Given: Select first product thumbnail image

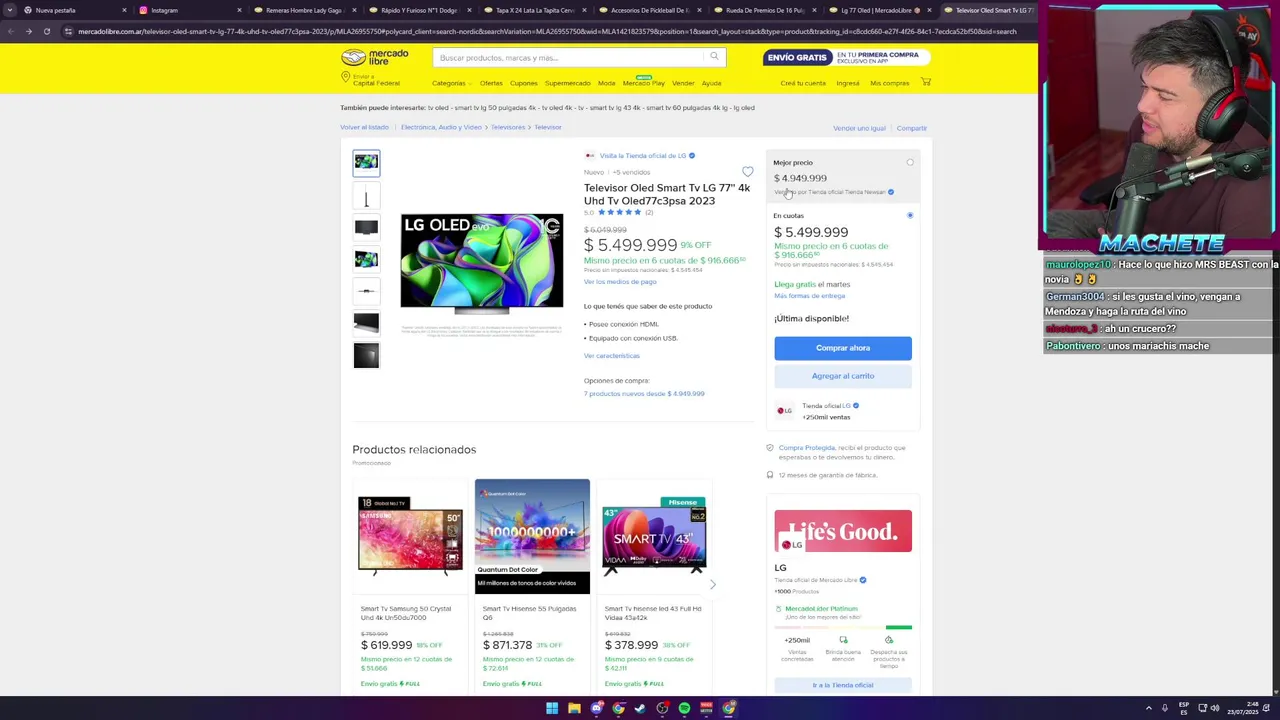Looking at the screenshot, I should point(366,162).
